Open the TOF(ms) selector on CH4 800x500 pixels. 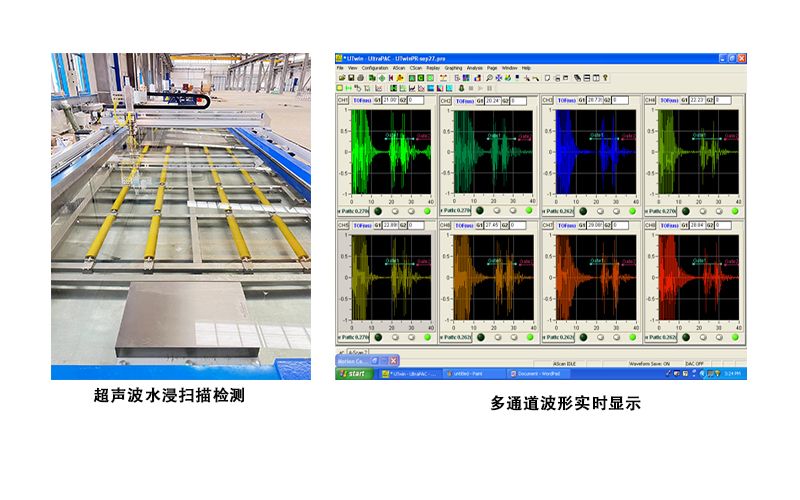pyautogui.click(x=671, y=100)
